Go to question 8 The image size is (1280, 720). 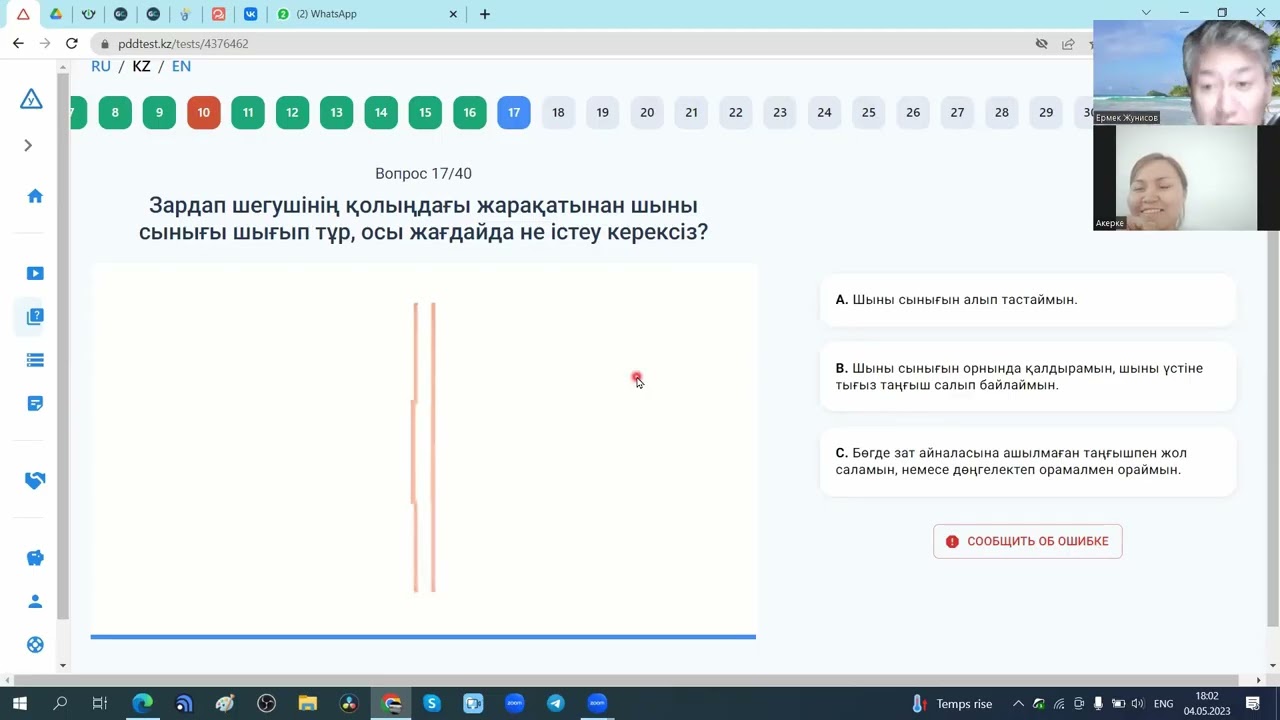[115, 112]
